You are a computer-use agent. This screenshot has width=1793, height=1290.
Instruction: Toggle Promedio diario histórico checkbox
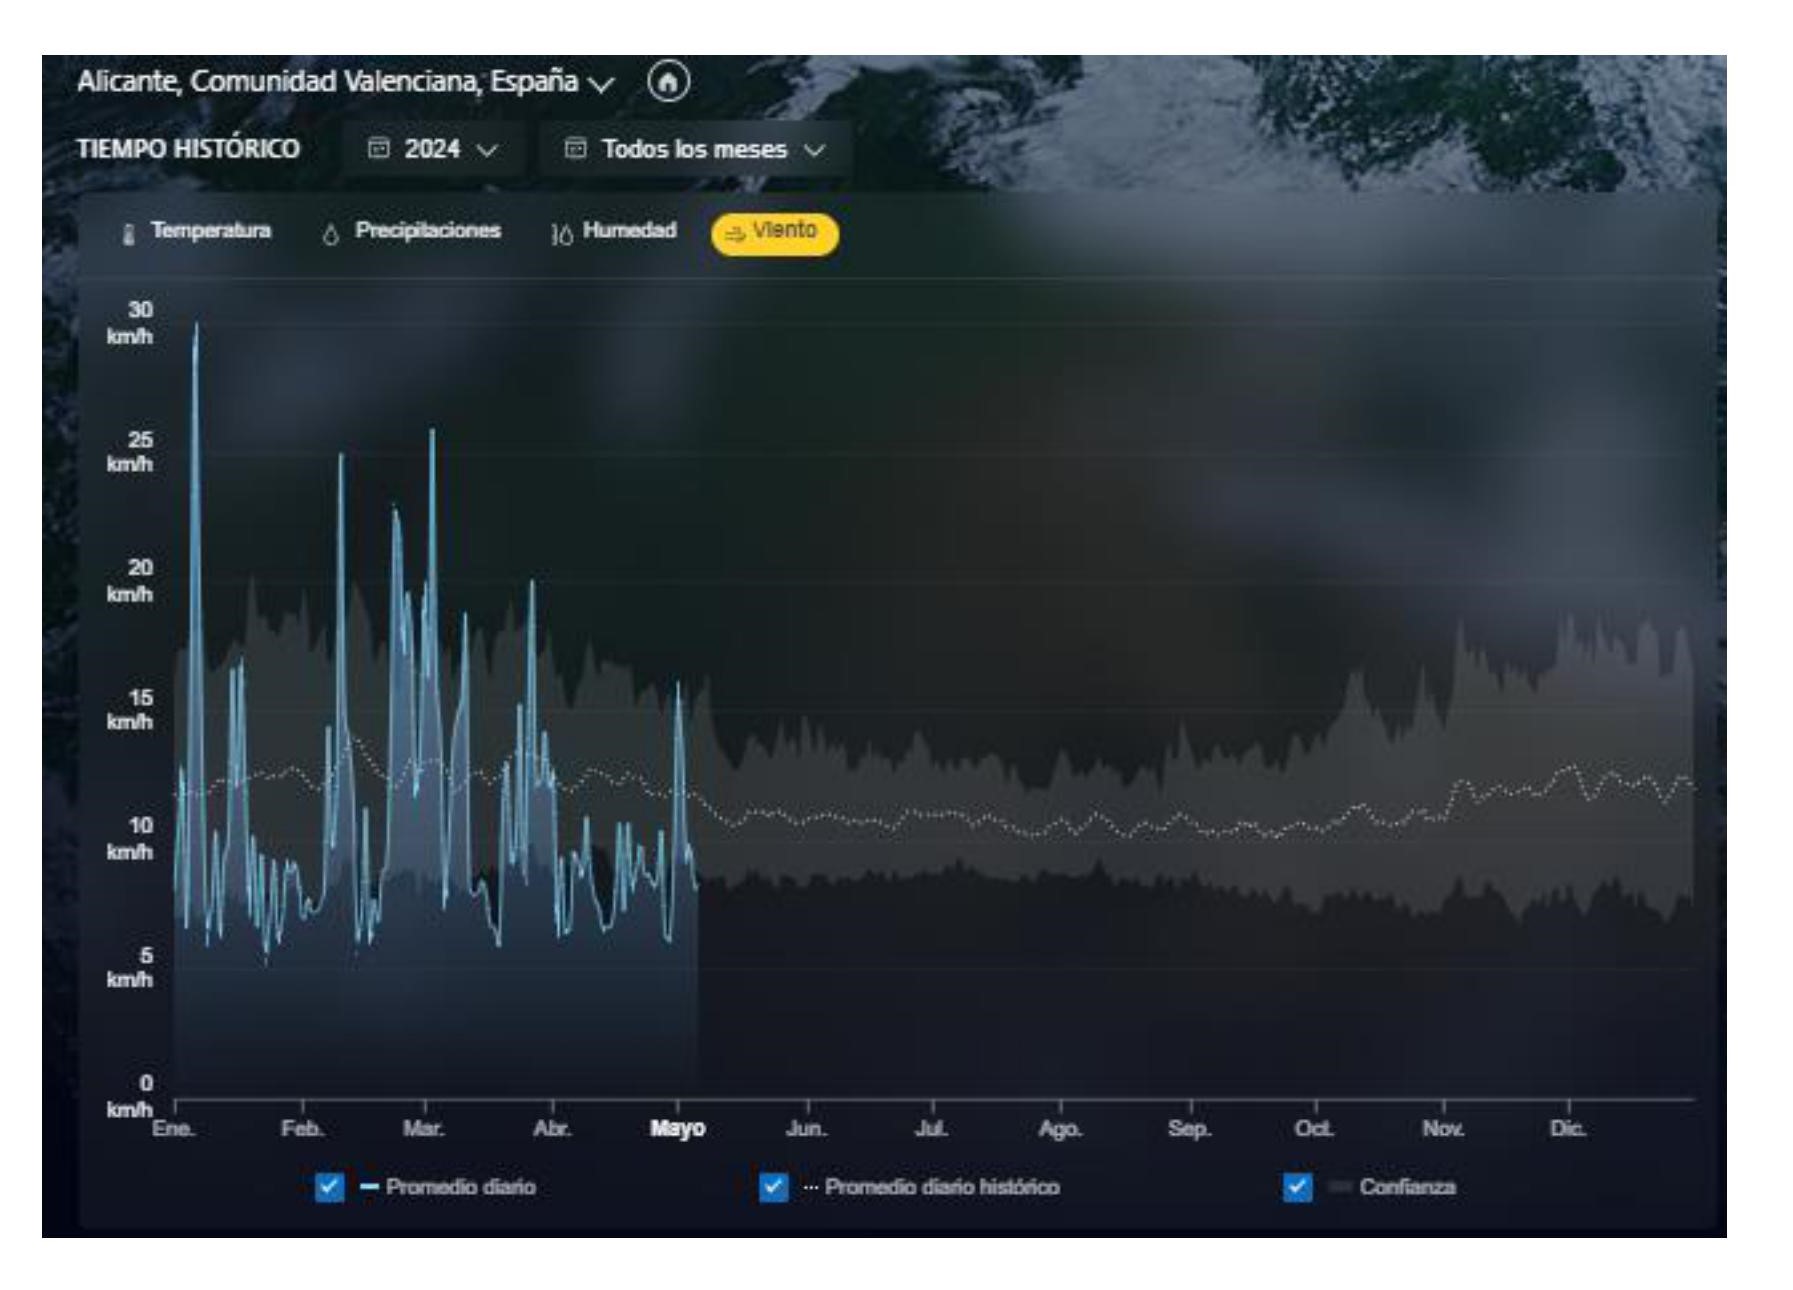(x=773, y=1187)
